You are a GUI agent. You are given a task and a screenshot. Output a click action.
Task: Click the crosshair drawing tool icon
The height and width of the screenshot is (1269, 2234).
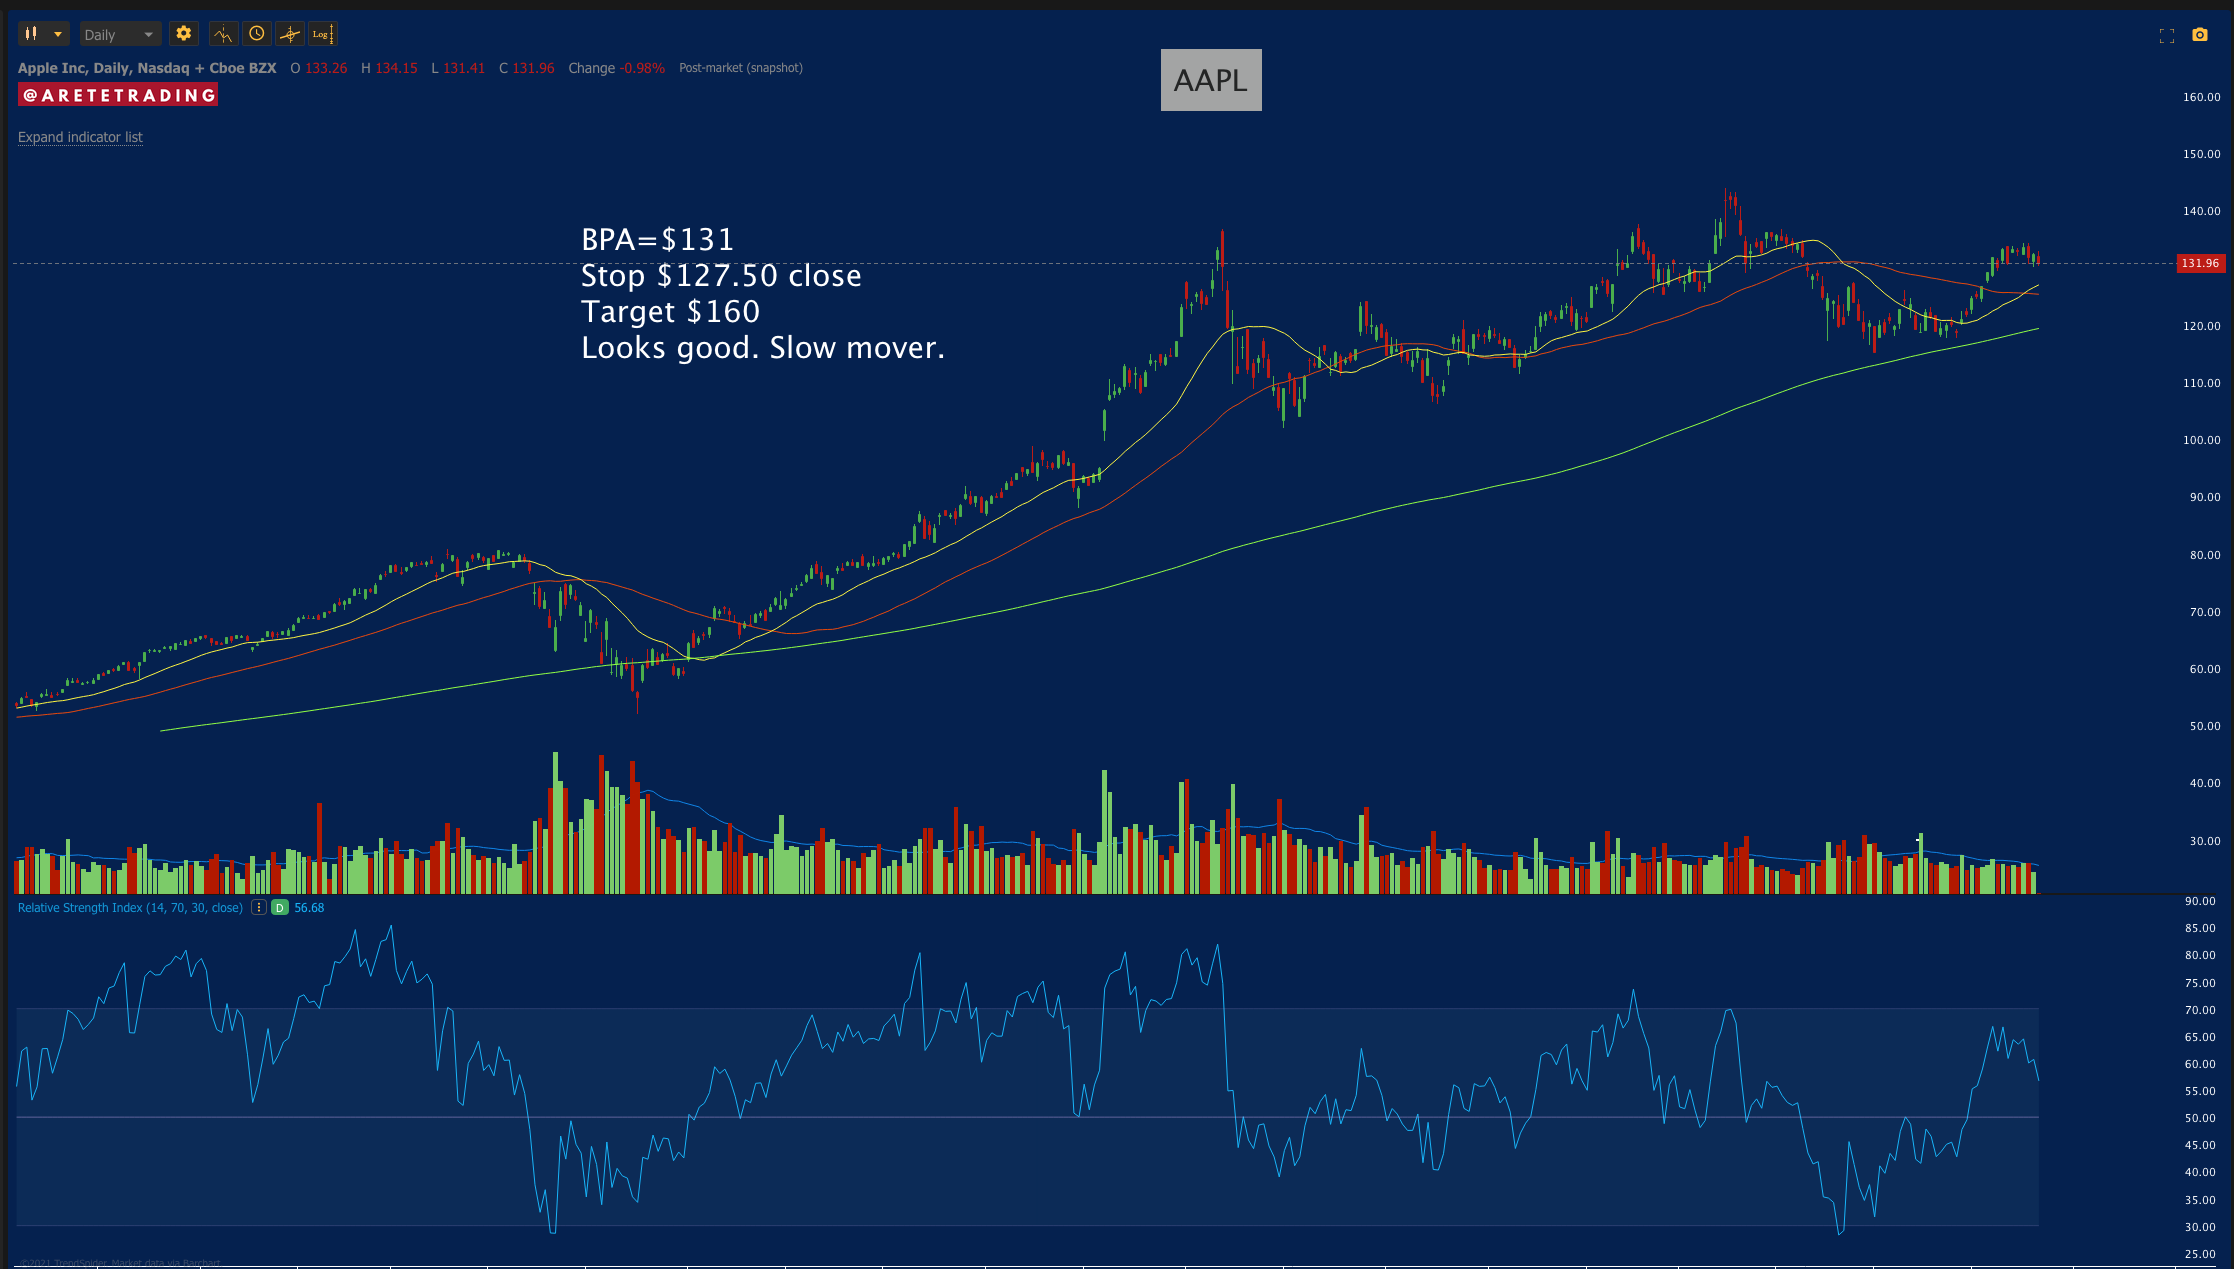(x=290, y=34)
